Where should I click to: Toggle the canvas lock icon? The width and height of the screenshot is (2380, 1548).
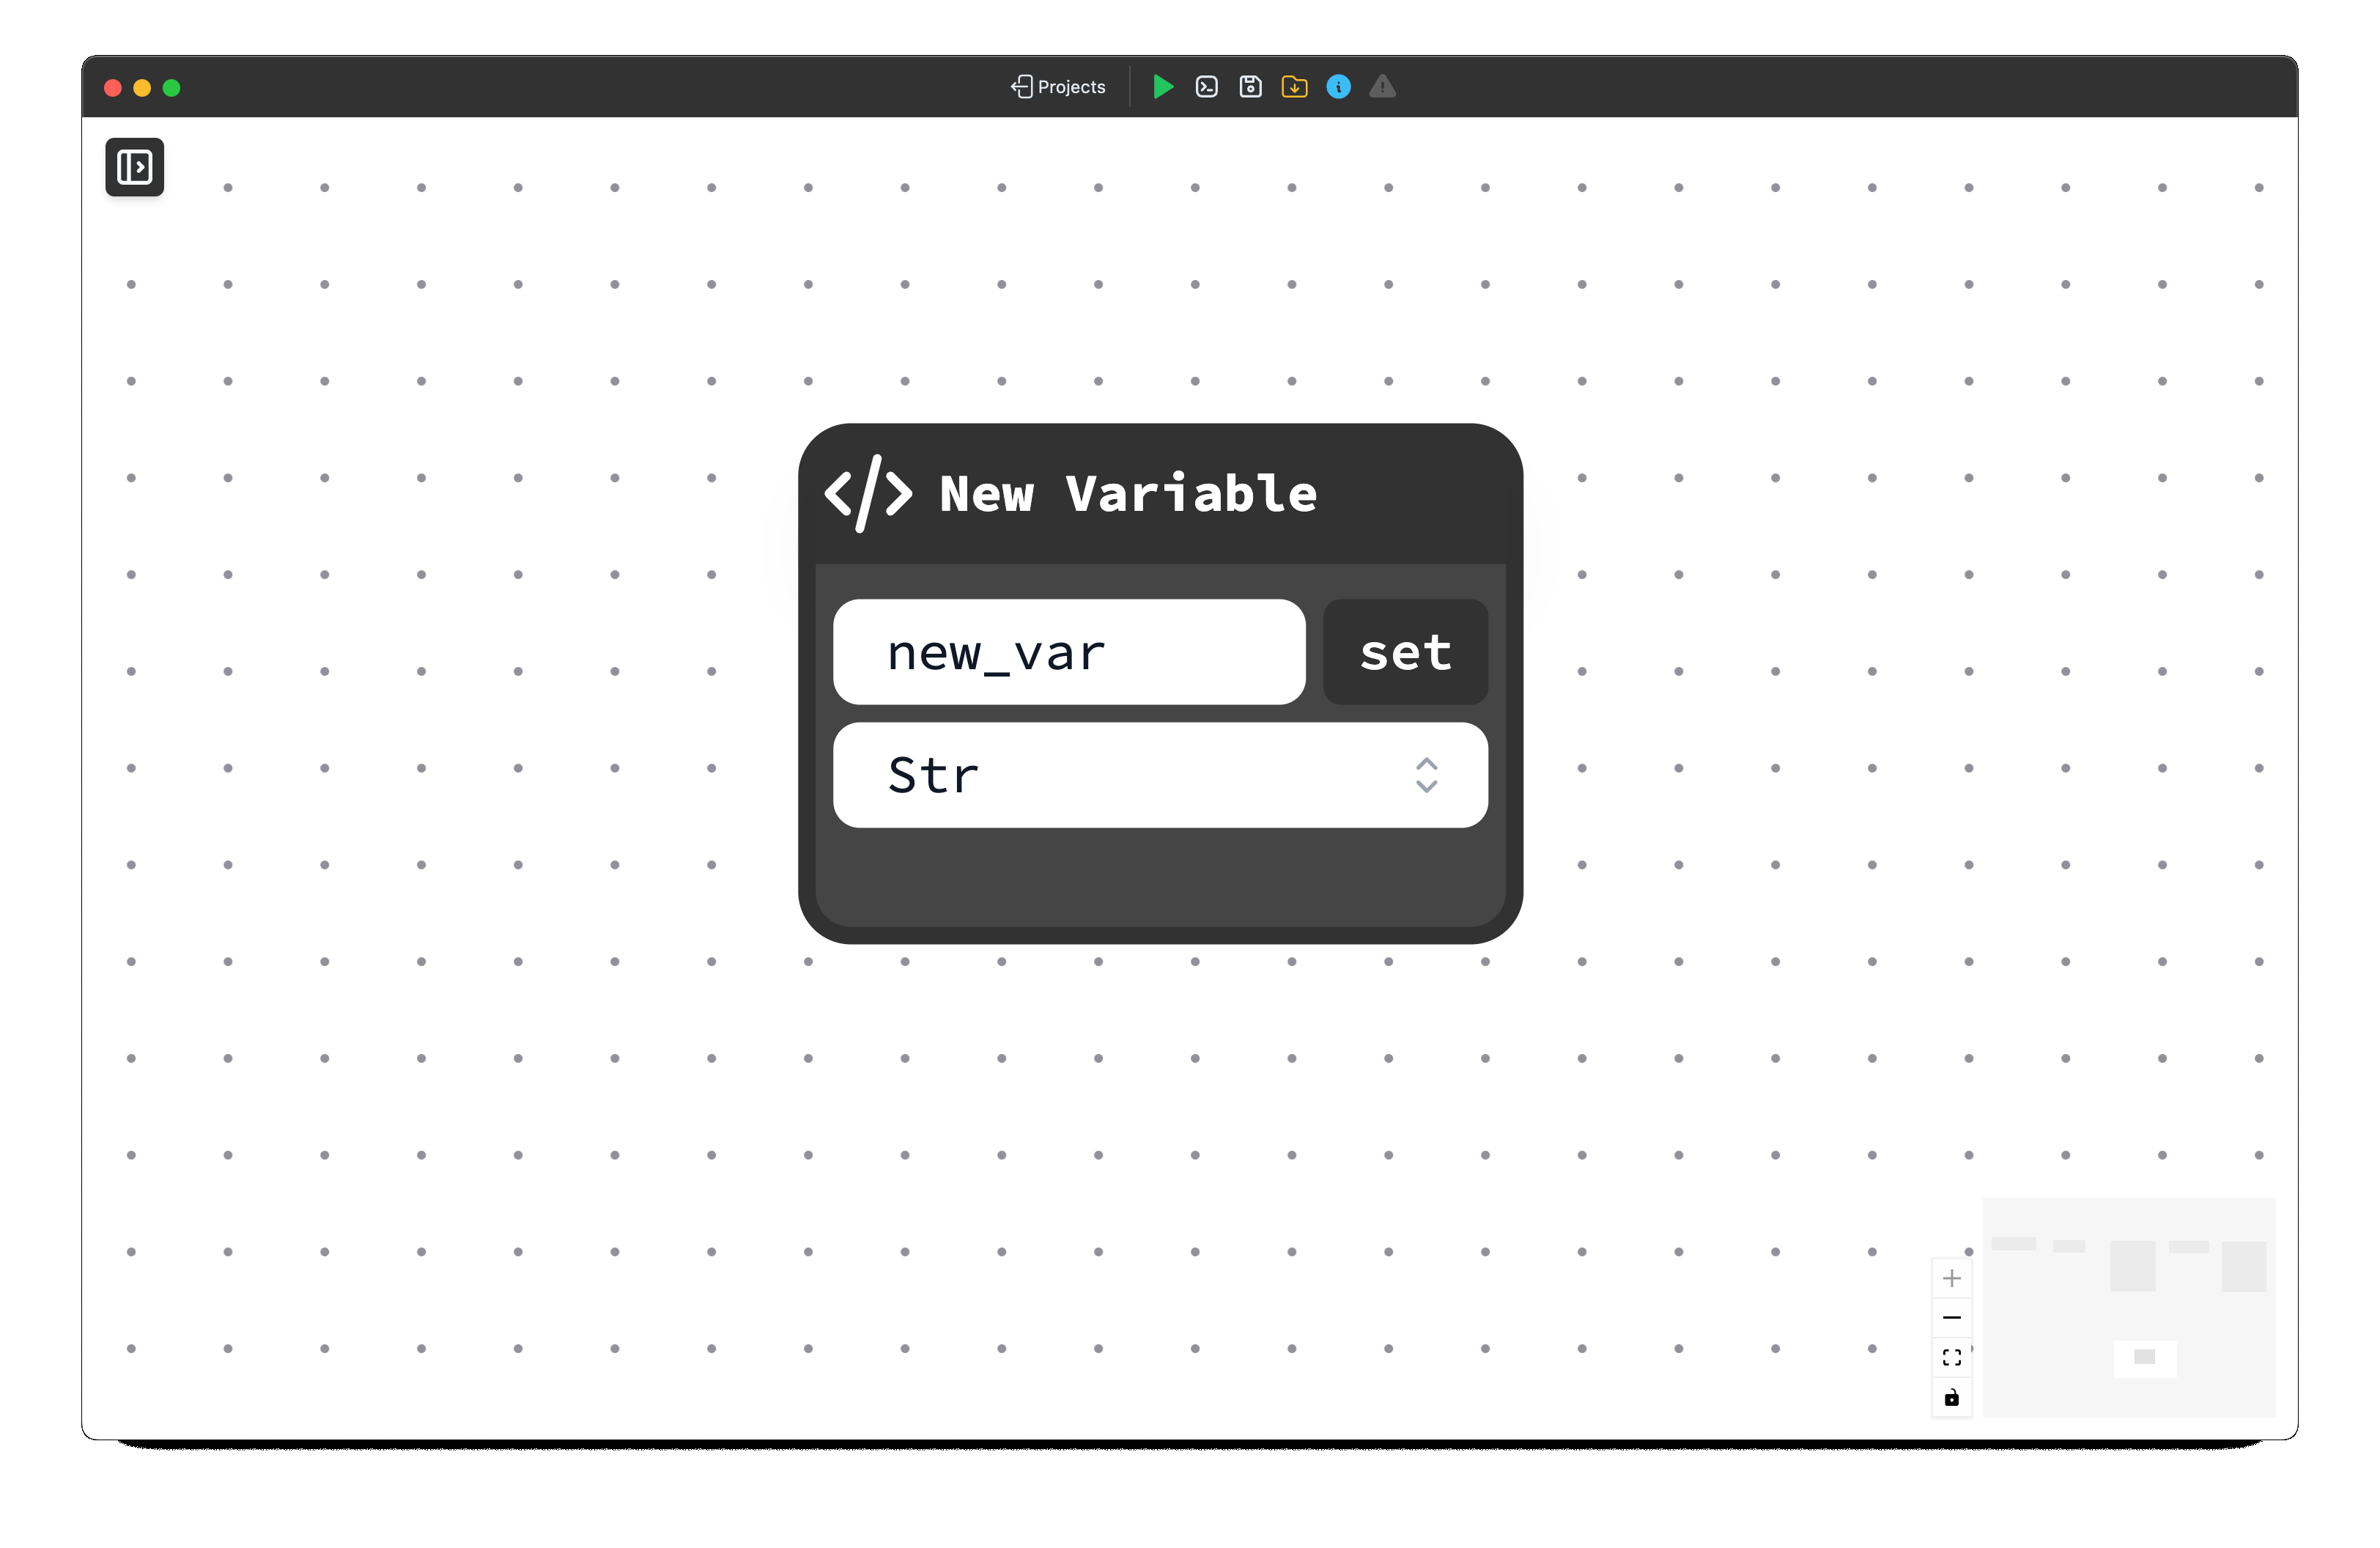pos(1951,1397)
